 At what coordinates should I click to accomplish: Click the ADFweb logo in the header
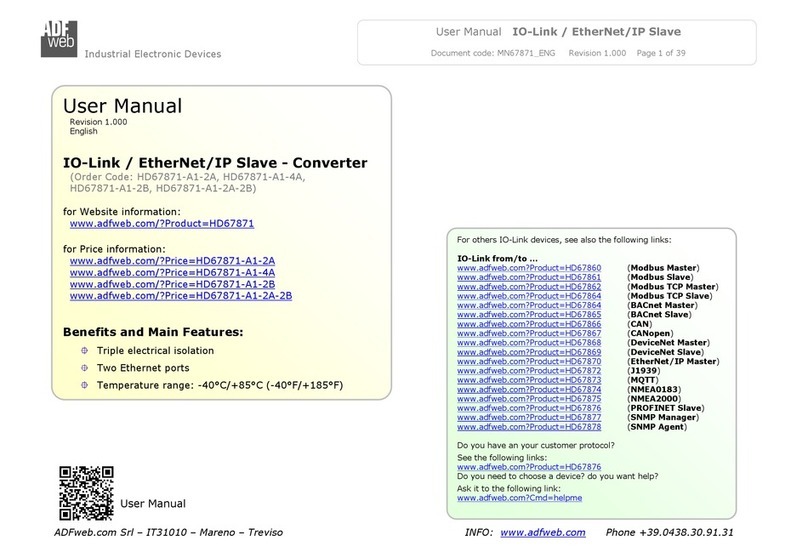pos(59,39)
